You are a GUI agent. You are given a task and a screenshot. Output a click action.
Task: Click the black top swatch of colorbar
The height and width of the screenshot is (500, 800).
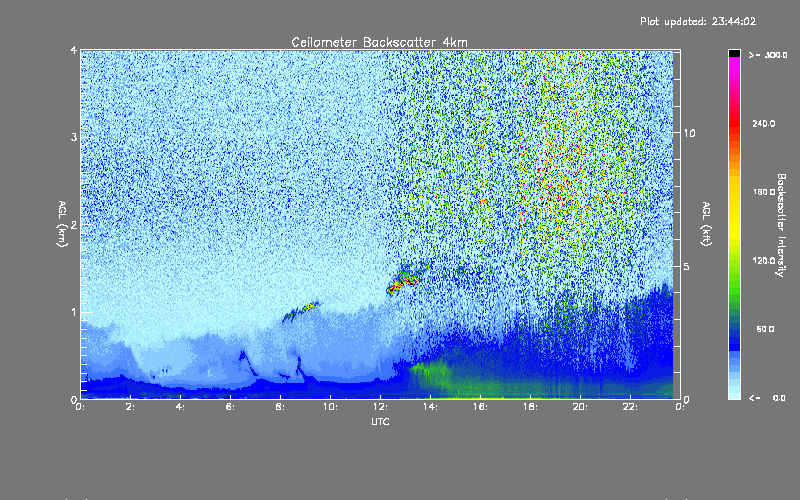(734, 53)
